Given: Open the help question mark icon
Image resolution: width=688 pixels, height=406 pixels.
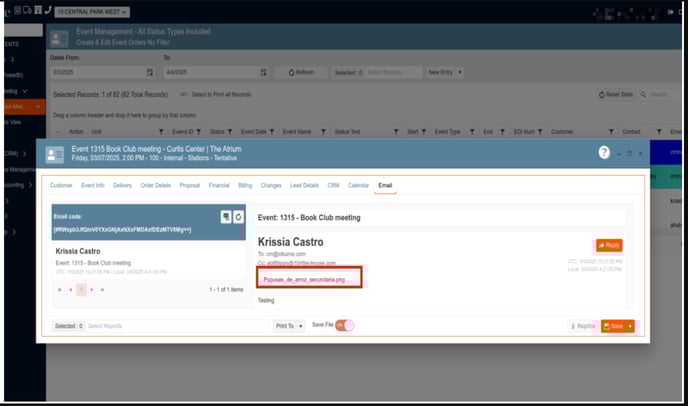Looking at the screenshot, I should (x=604, y=152).
